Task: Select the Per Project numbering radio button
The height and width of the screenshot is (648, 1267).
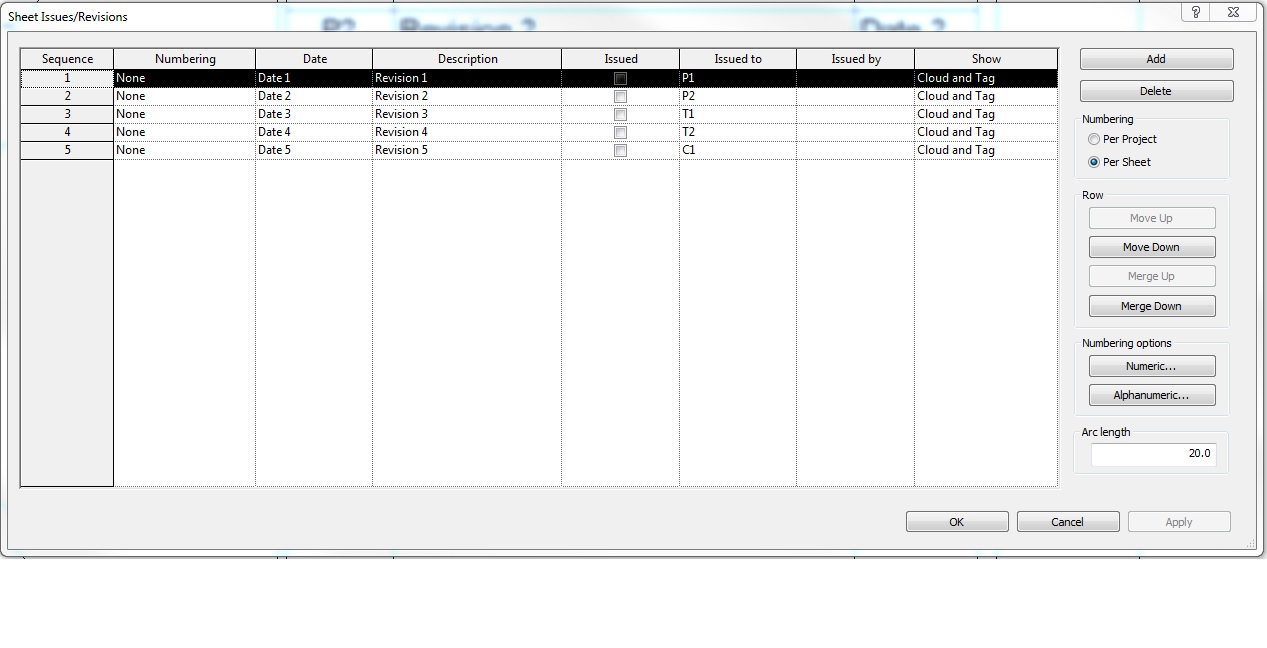Action: click(1095, 139)
